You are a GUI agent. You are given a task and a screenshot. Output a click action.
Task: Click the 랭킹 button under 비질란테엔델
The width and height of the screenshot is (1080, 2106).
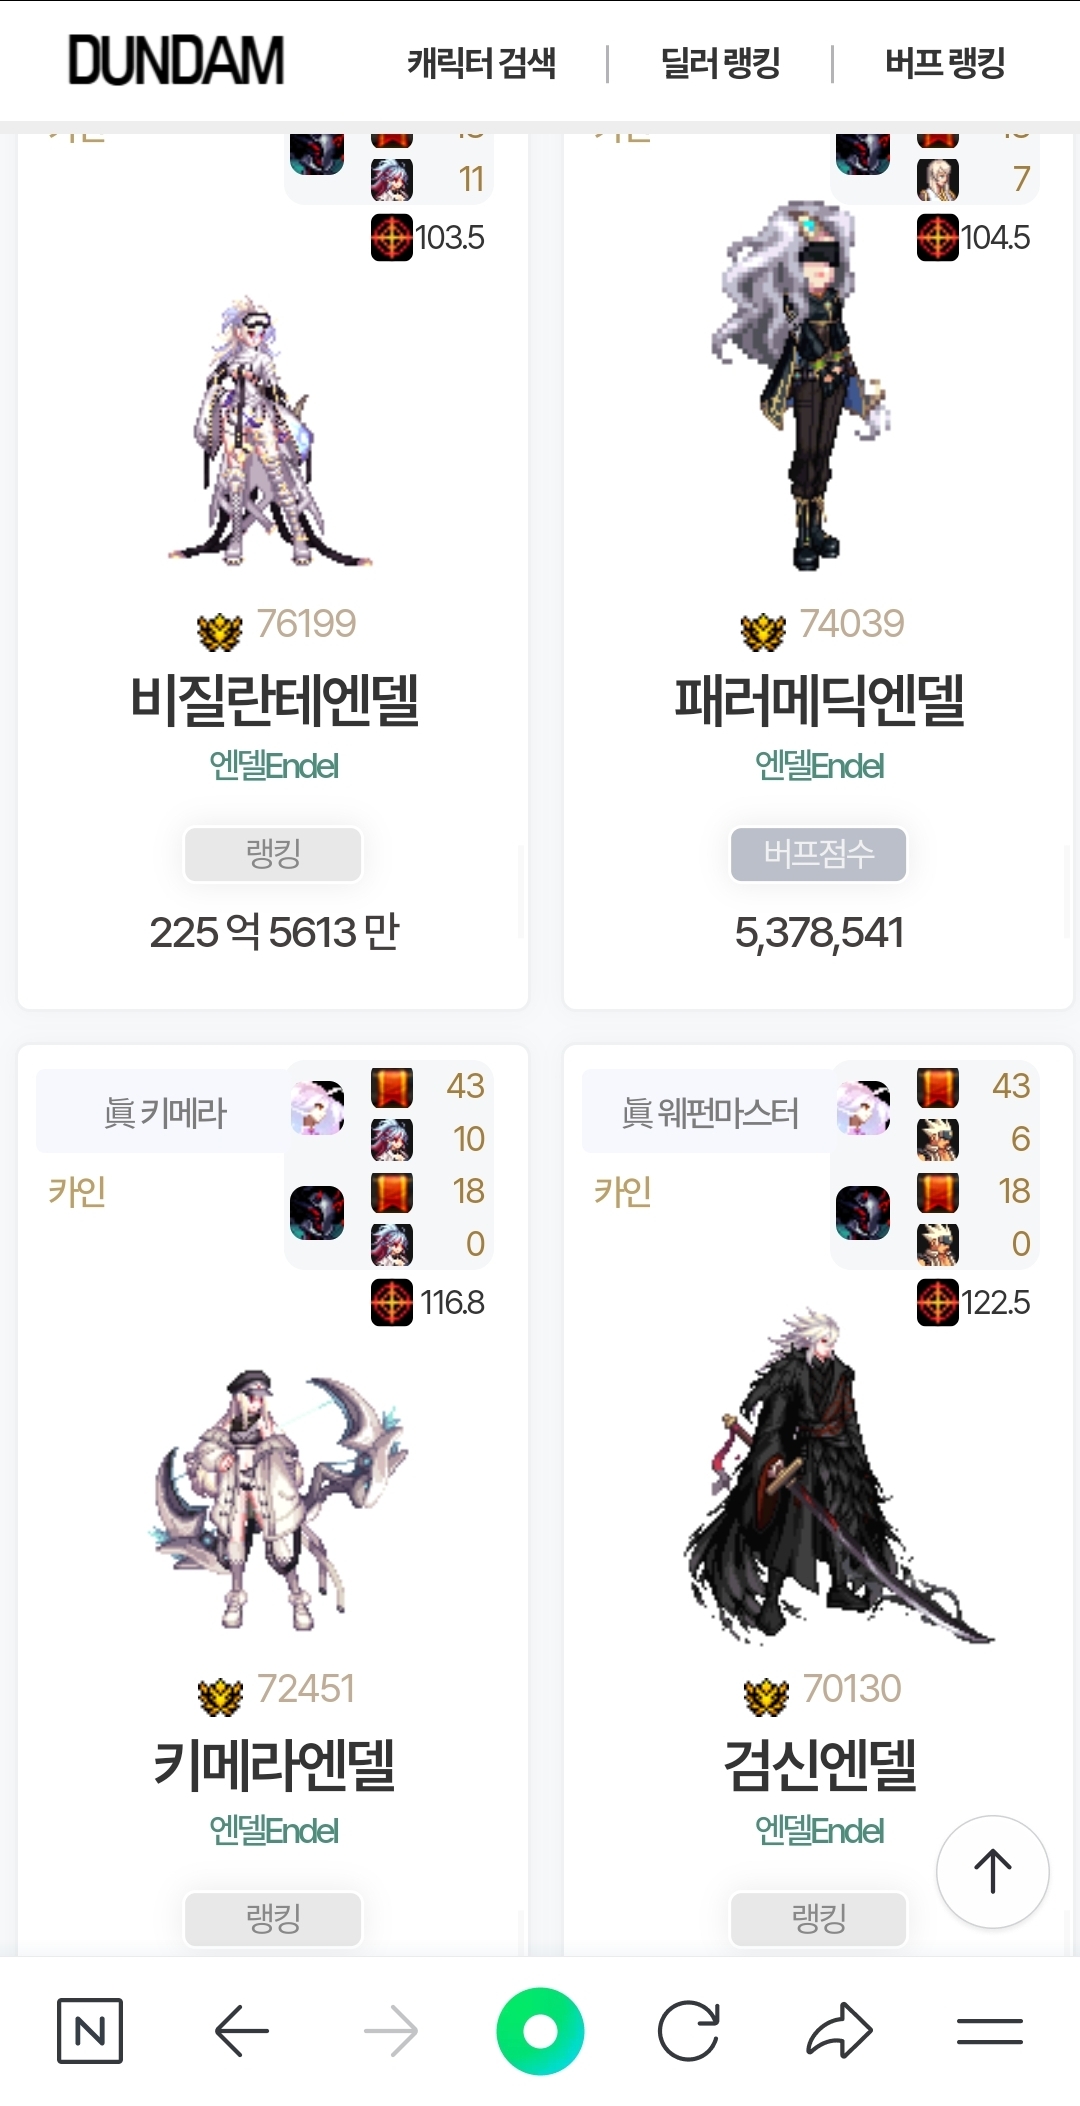coord(273,854)
